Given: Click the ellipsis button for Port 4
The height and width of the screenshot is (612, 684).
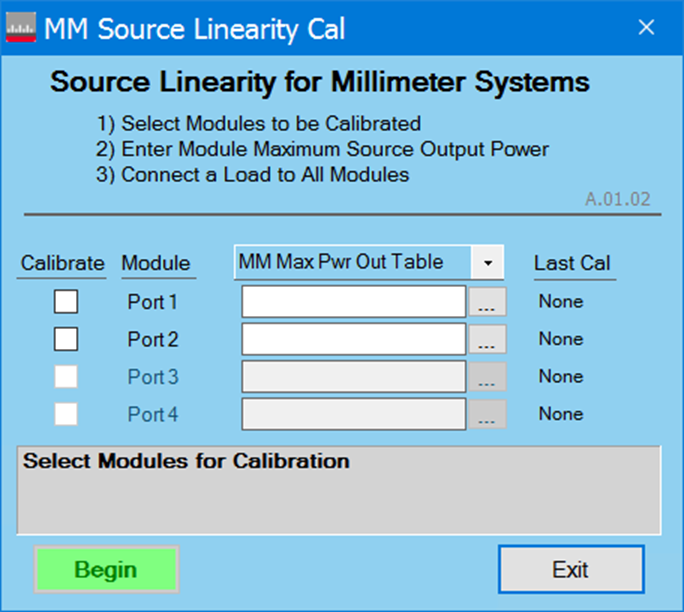Looking at the screenshot, I should point(487,415).
